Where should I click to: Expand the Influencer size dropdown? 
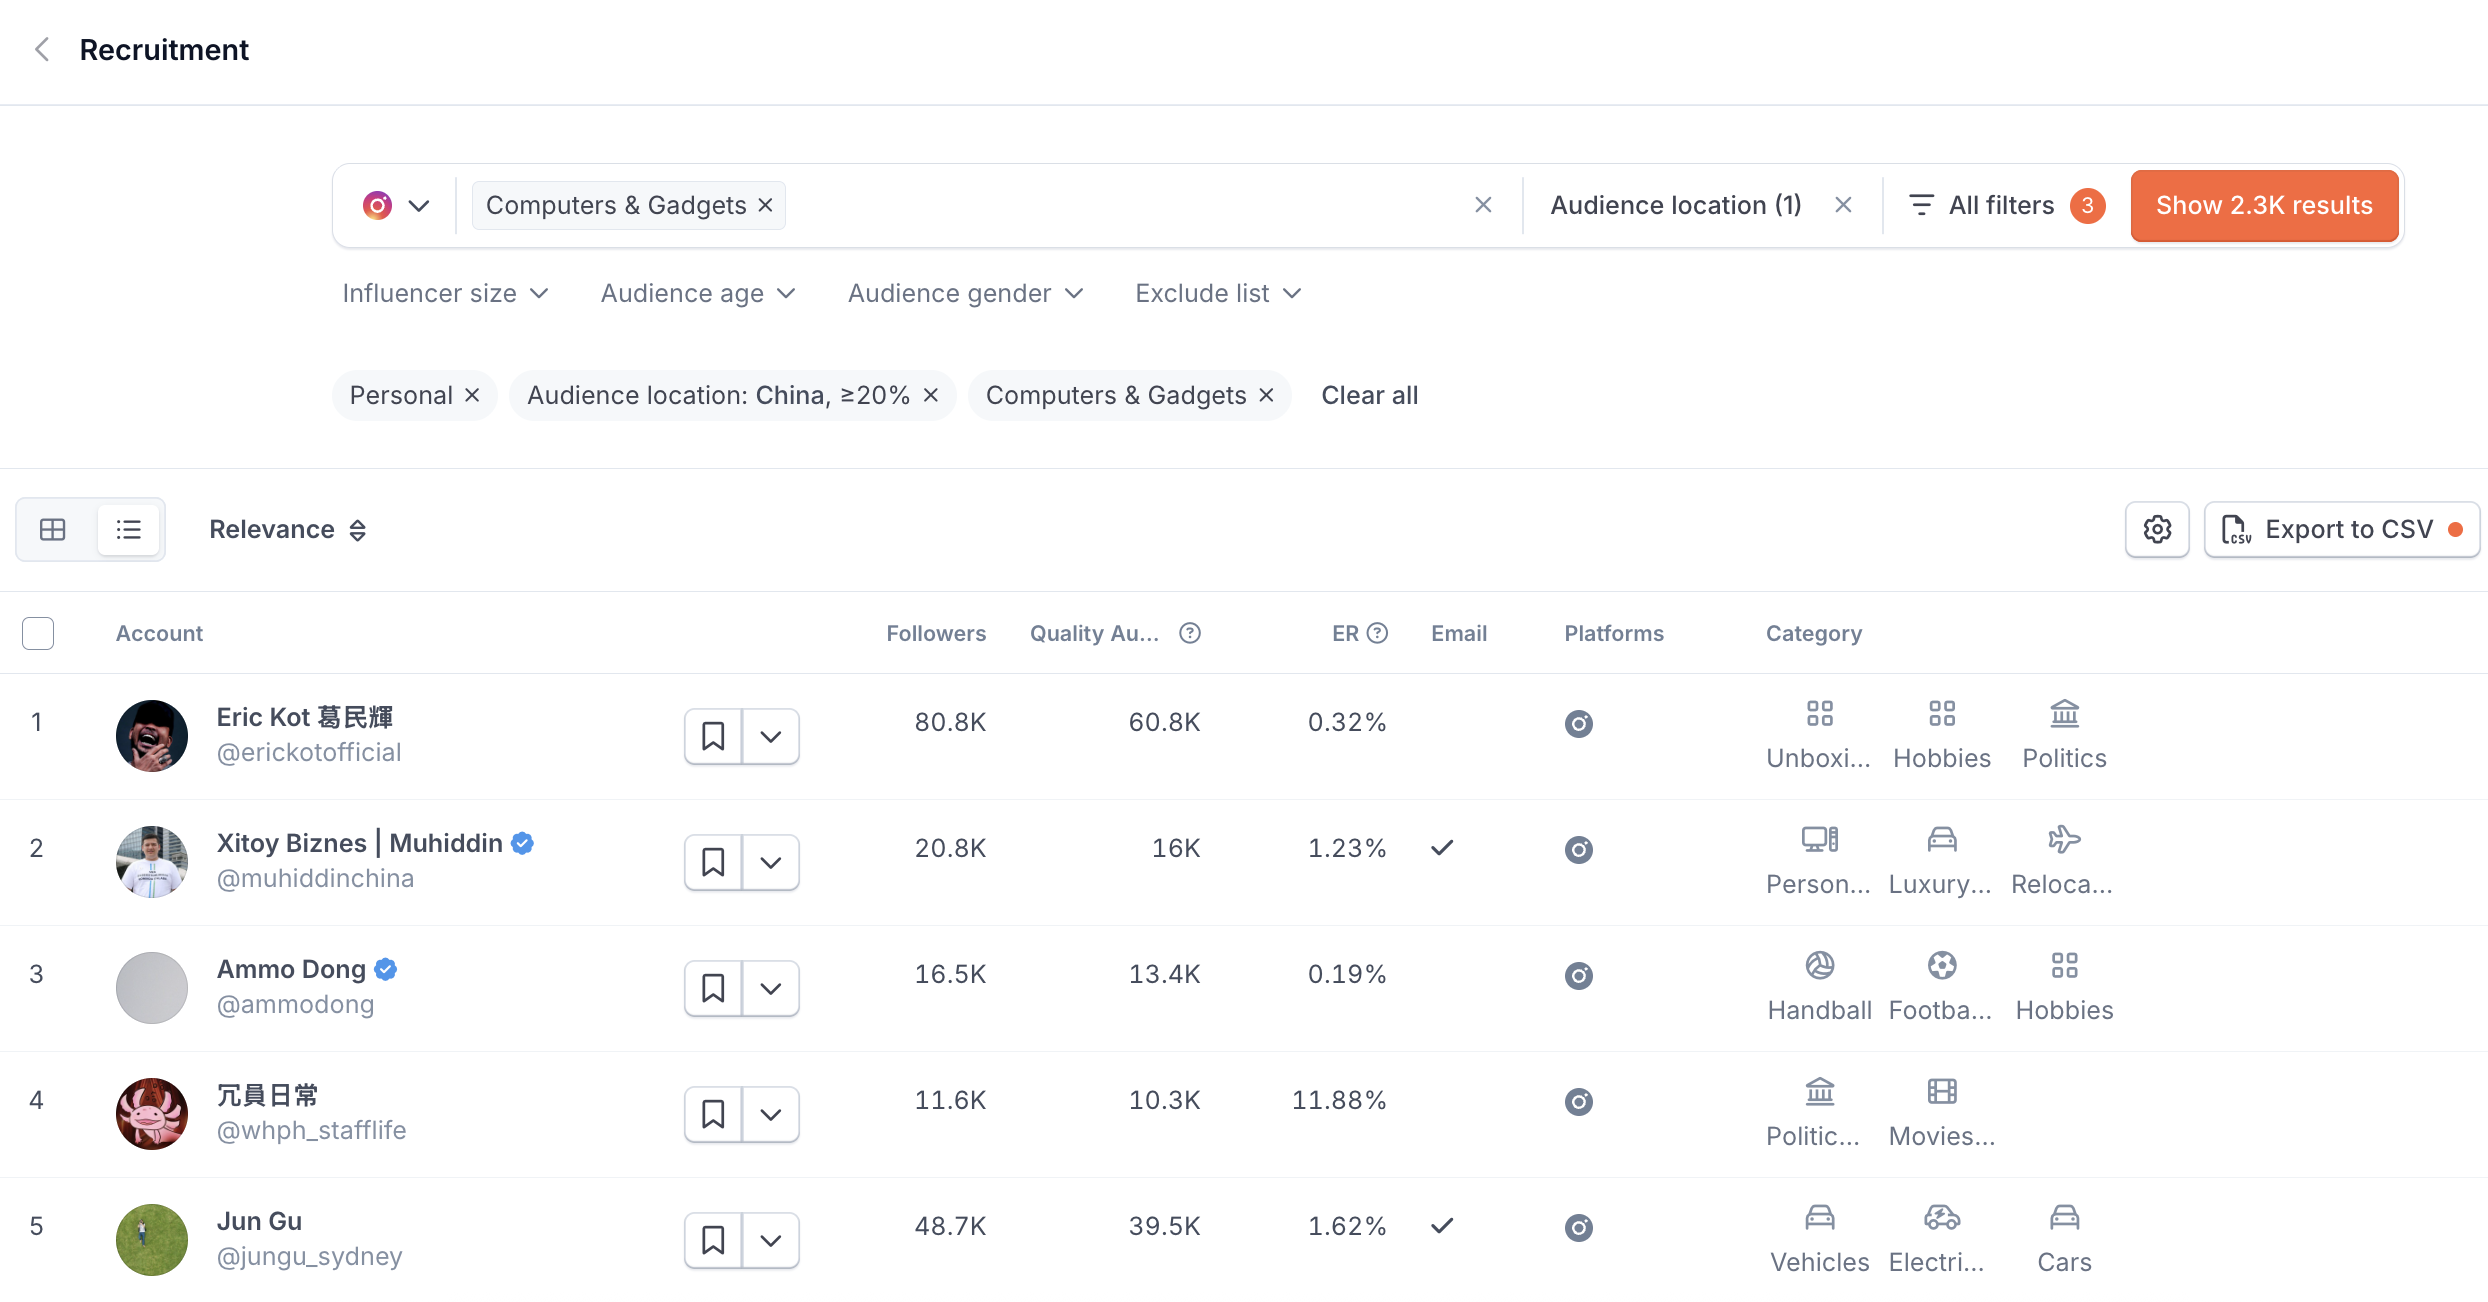tap(445, 294)
